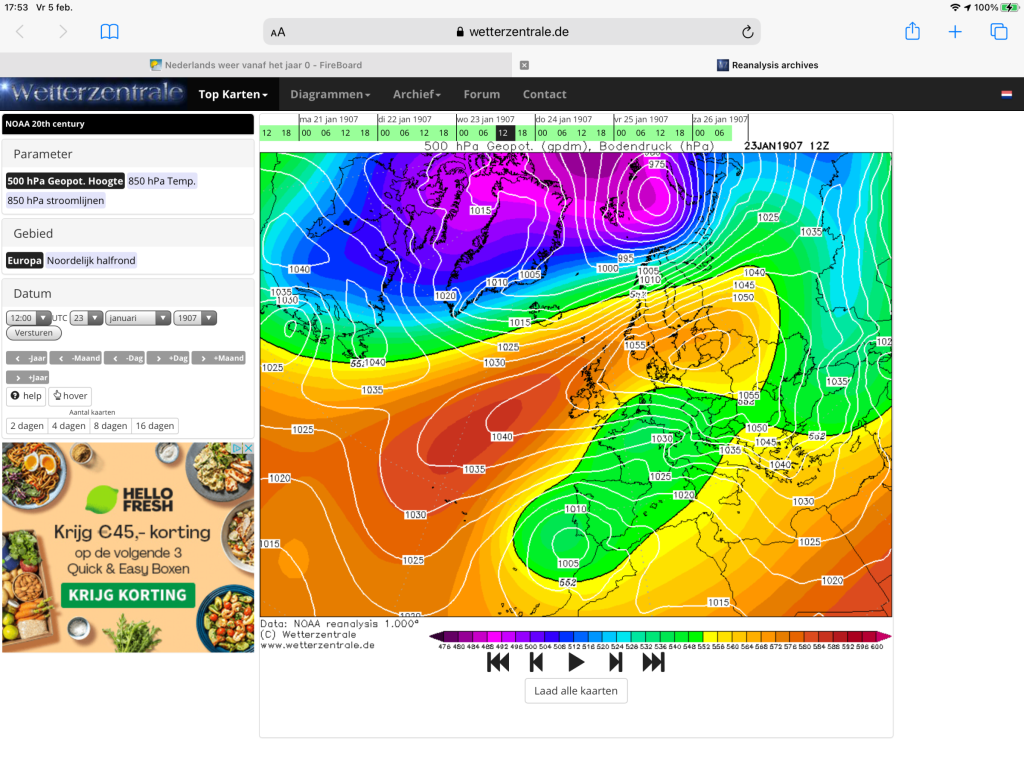Viewport: 1024px width, 768px height.
Task: Tap the share icon in Safari toolbar
Action: click(912, 31)
